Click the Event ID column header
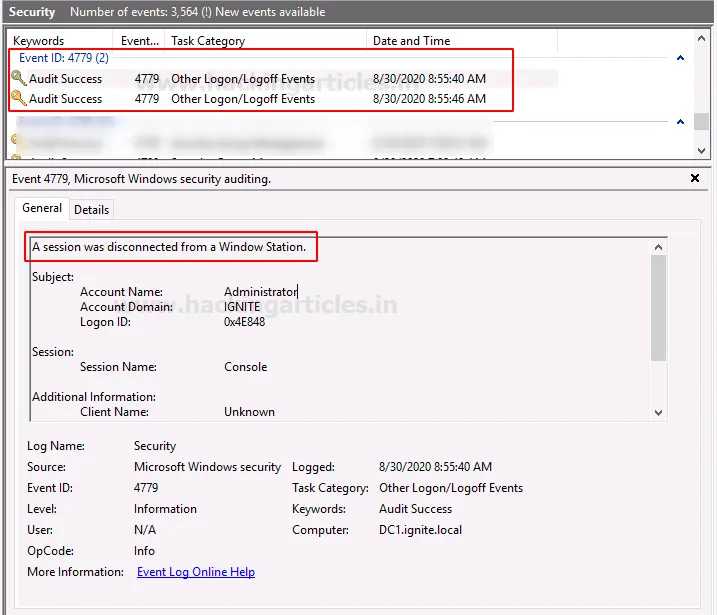This screenshot has height=615, width=717. tap(140, 41)
